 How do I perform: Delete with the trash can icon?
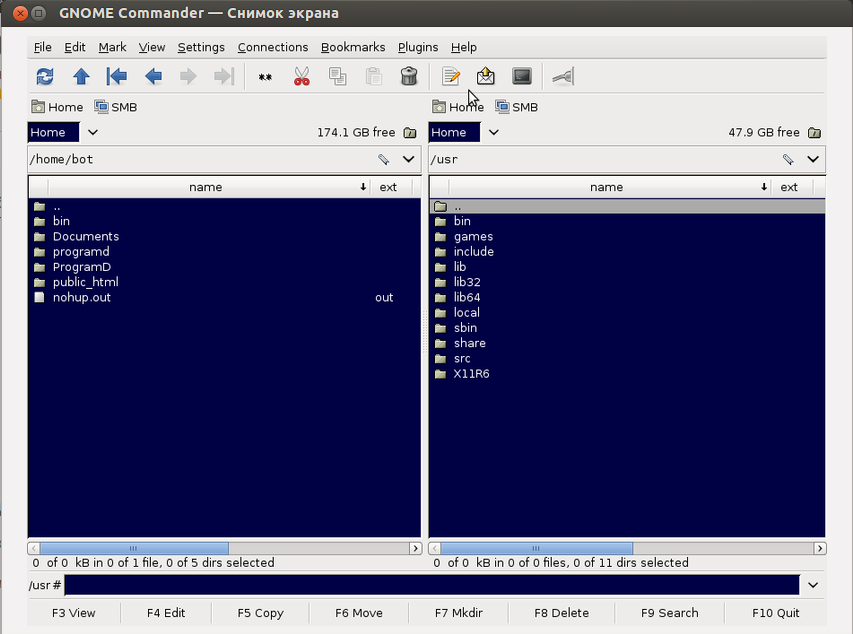pyautogui.click(x=409, y=76)
